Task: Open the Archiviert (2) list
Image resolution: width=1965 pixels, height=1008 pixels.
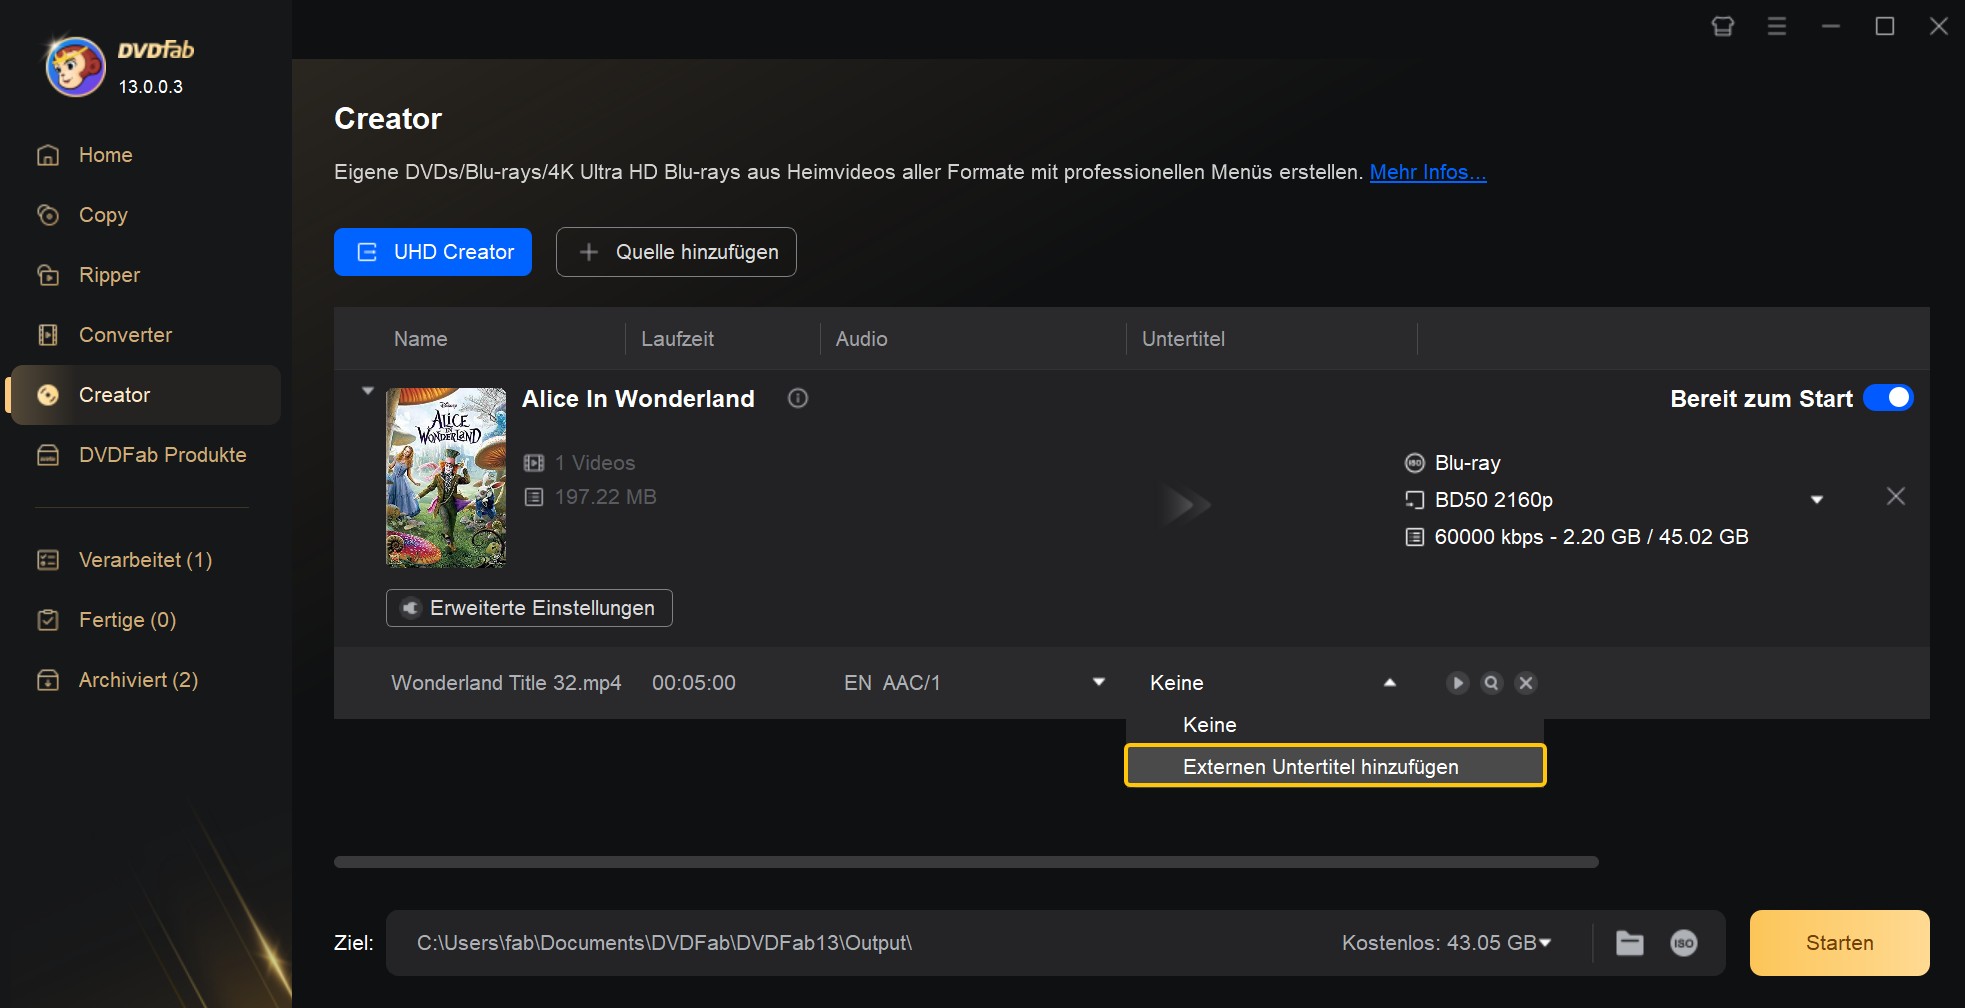Action: coord(138,680)
